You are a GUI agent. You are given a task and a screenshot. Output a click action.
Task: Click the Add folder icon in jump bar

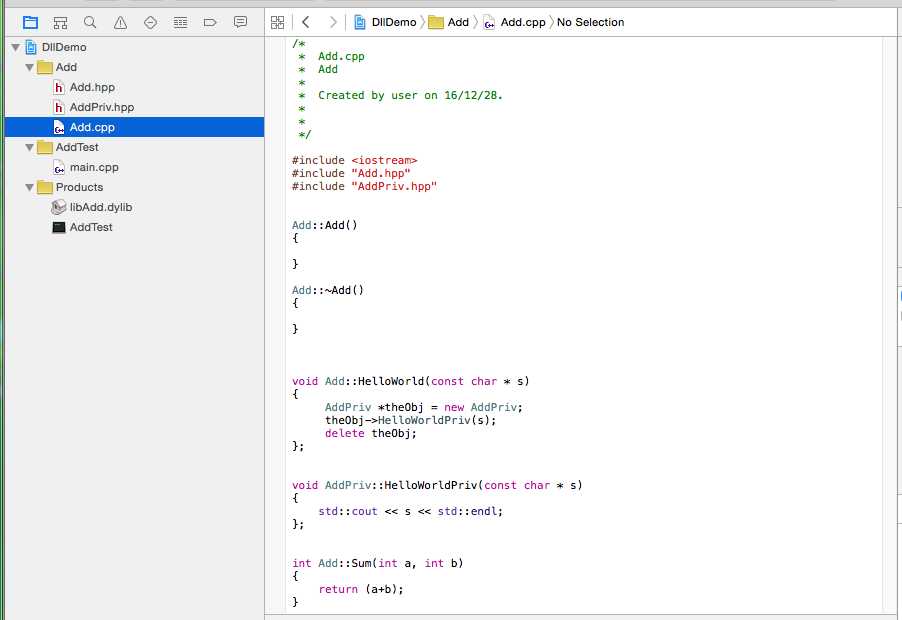point(436,22)
